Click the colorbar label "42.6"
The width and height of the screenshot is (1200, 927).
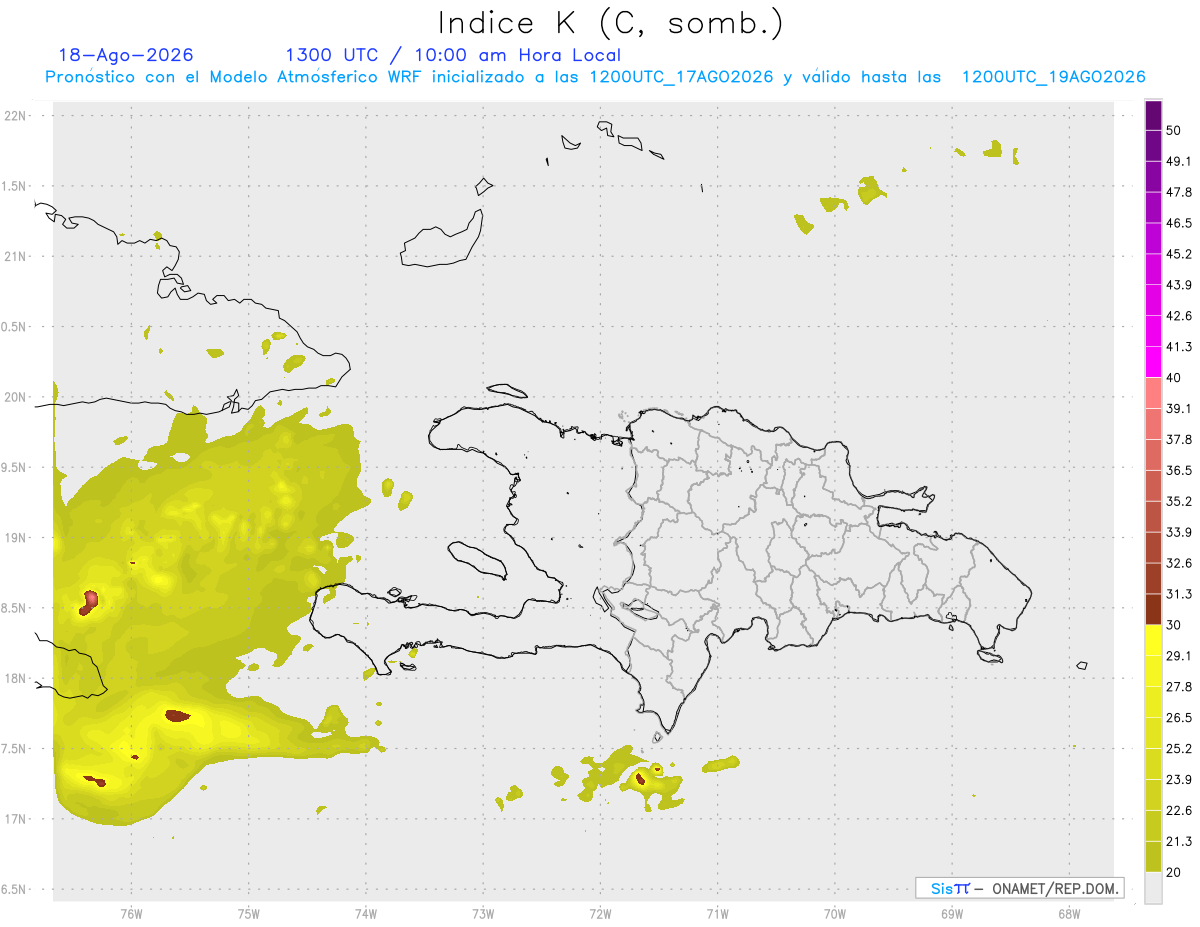tap(1179, 317)
